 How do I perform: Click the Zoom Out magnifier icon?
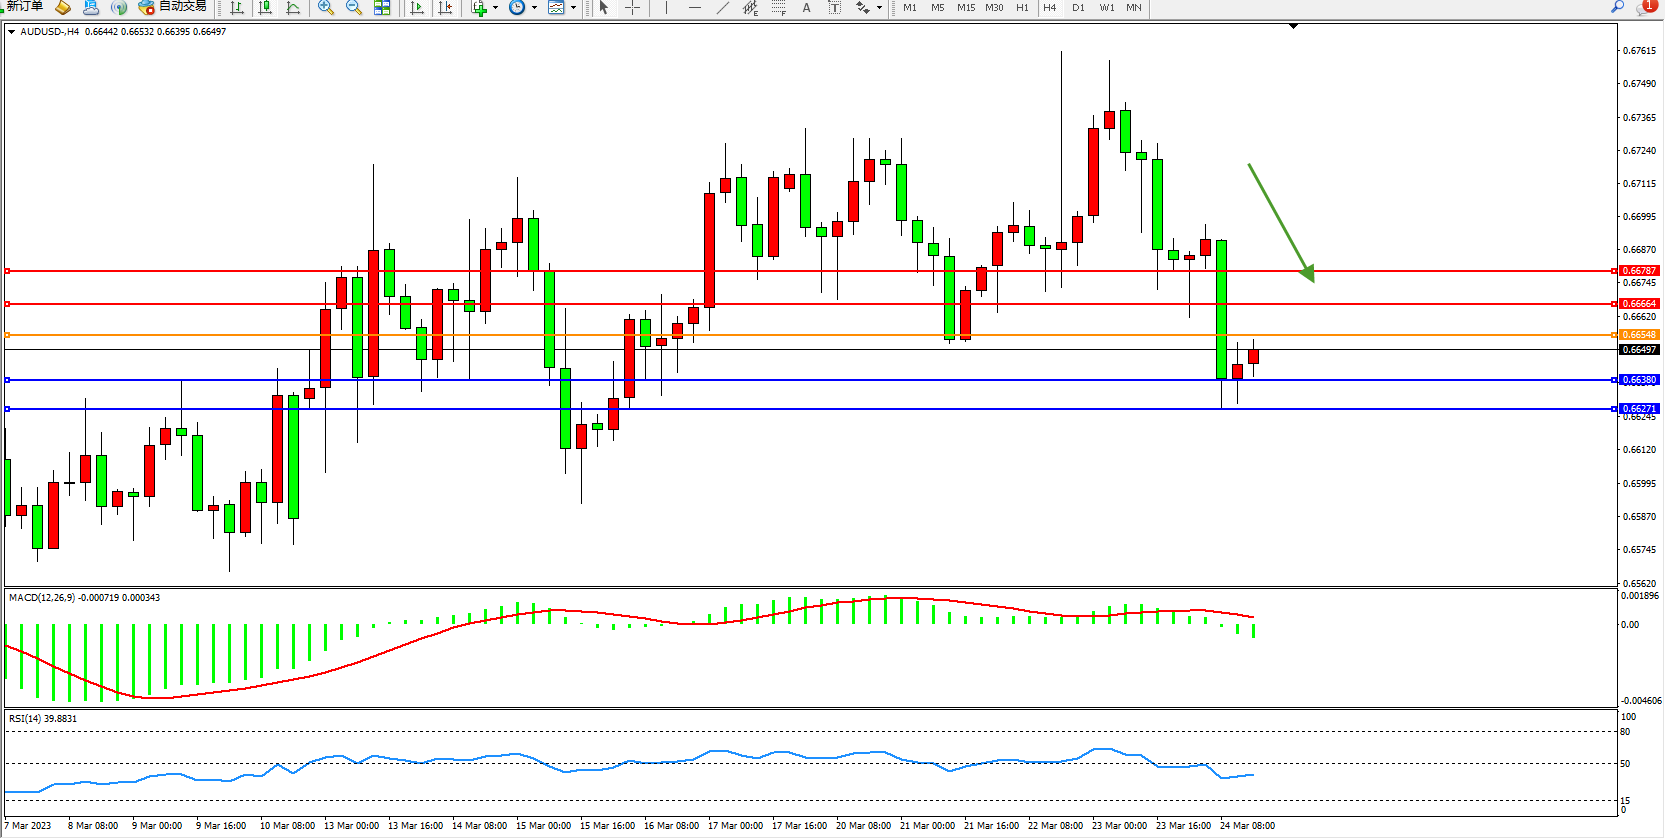[x=353, y=8]
